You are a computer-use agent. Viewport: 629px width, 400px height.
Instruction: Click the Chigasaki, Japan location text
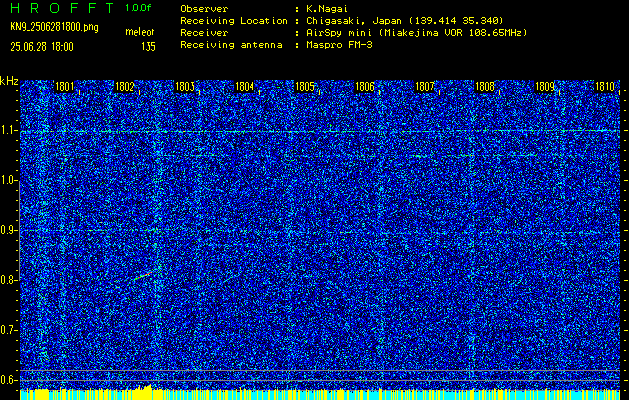(x=404, y=21)
